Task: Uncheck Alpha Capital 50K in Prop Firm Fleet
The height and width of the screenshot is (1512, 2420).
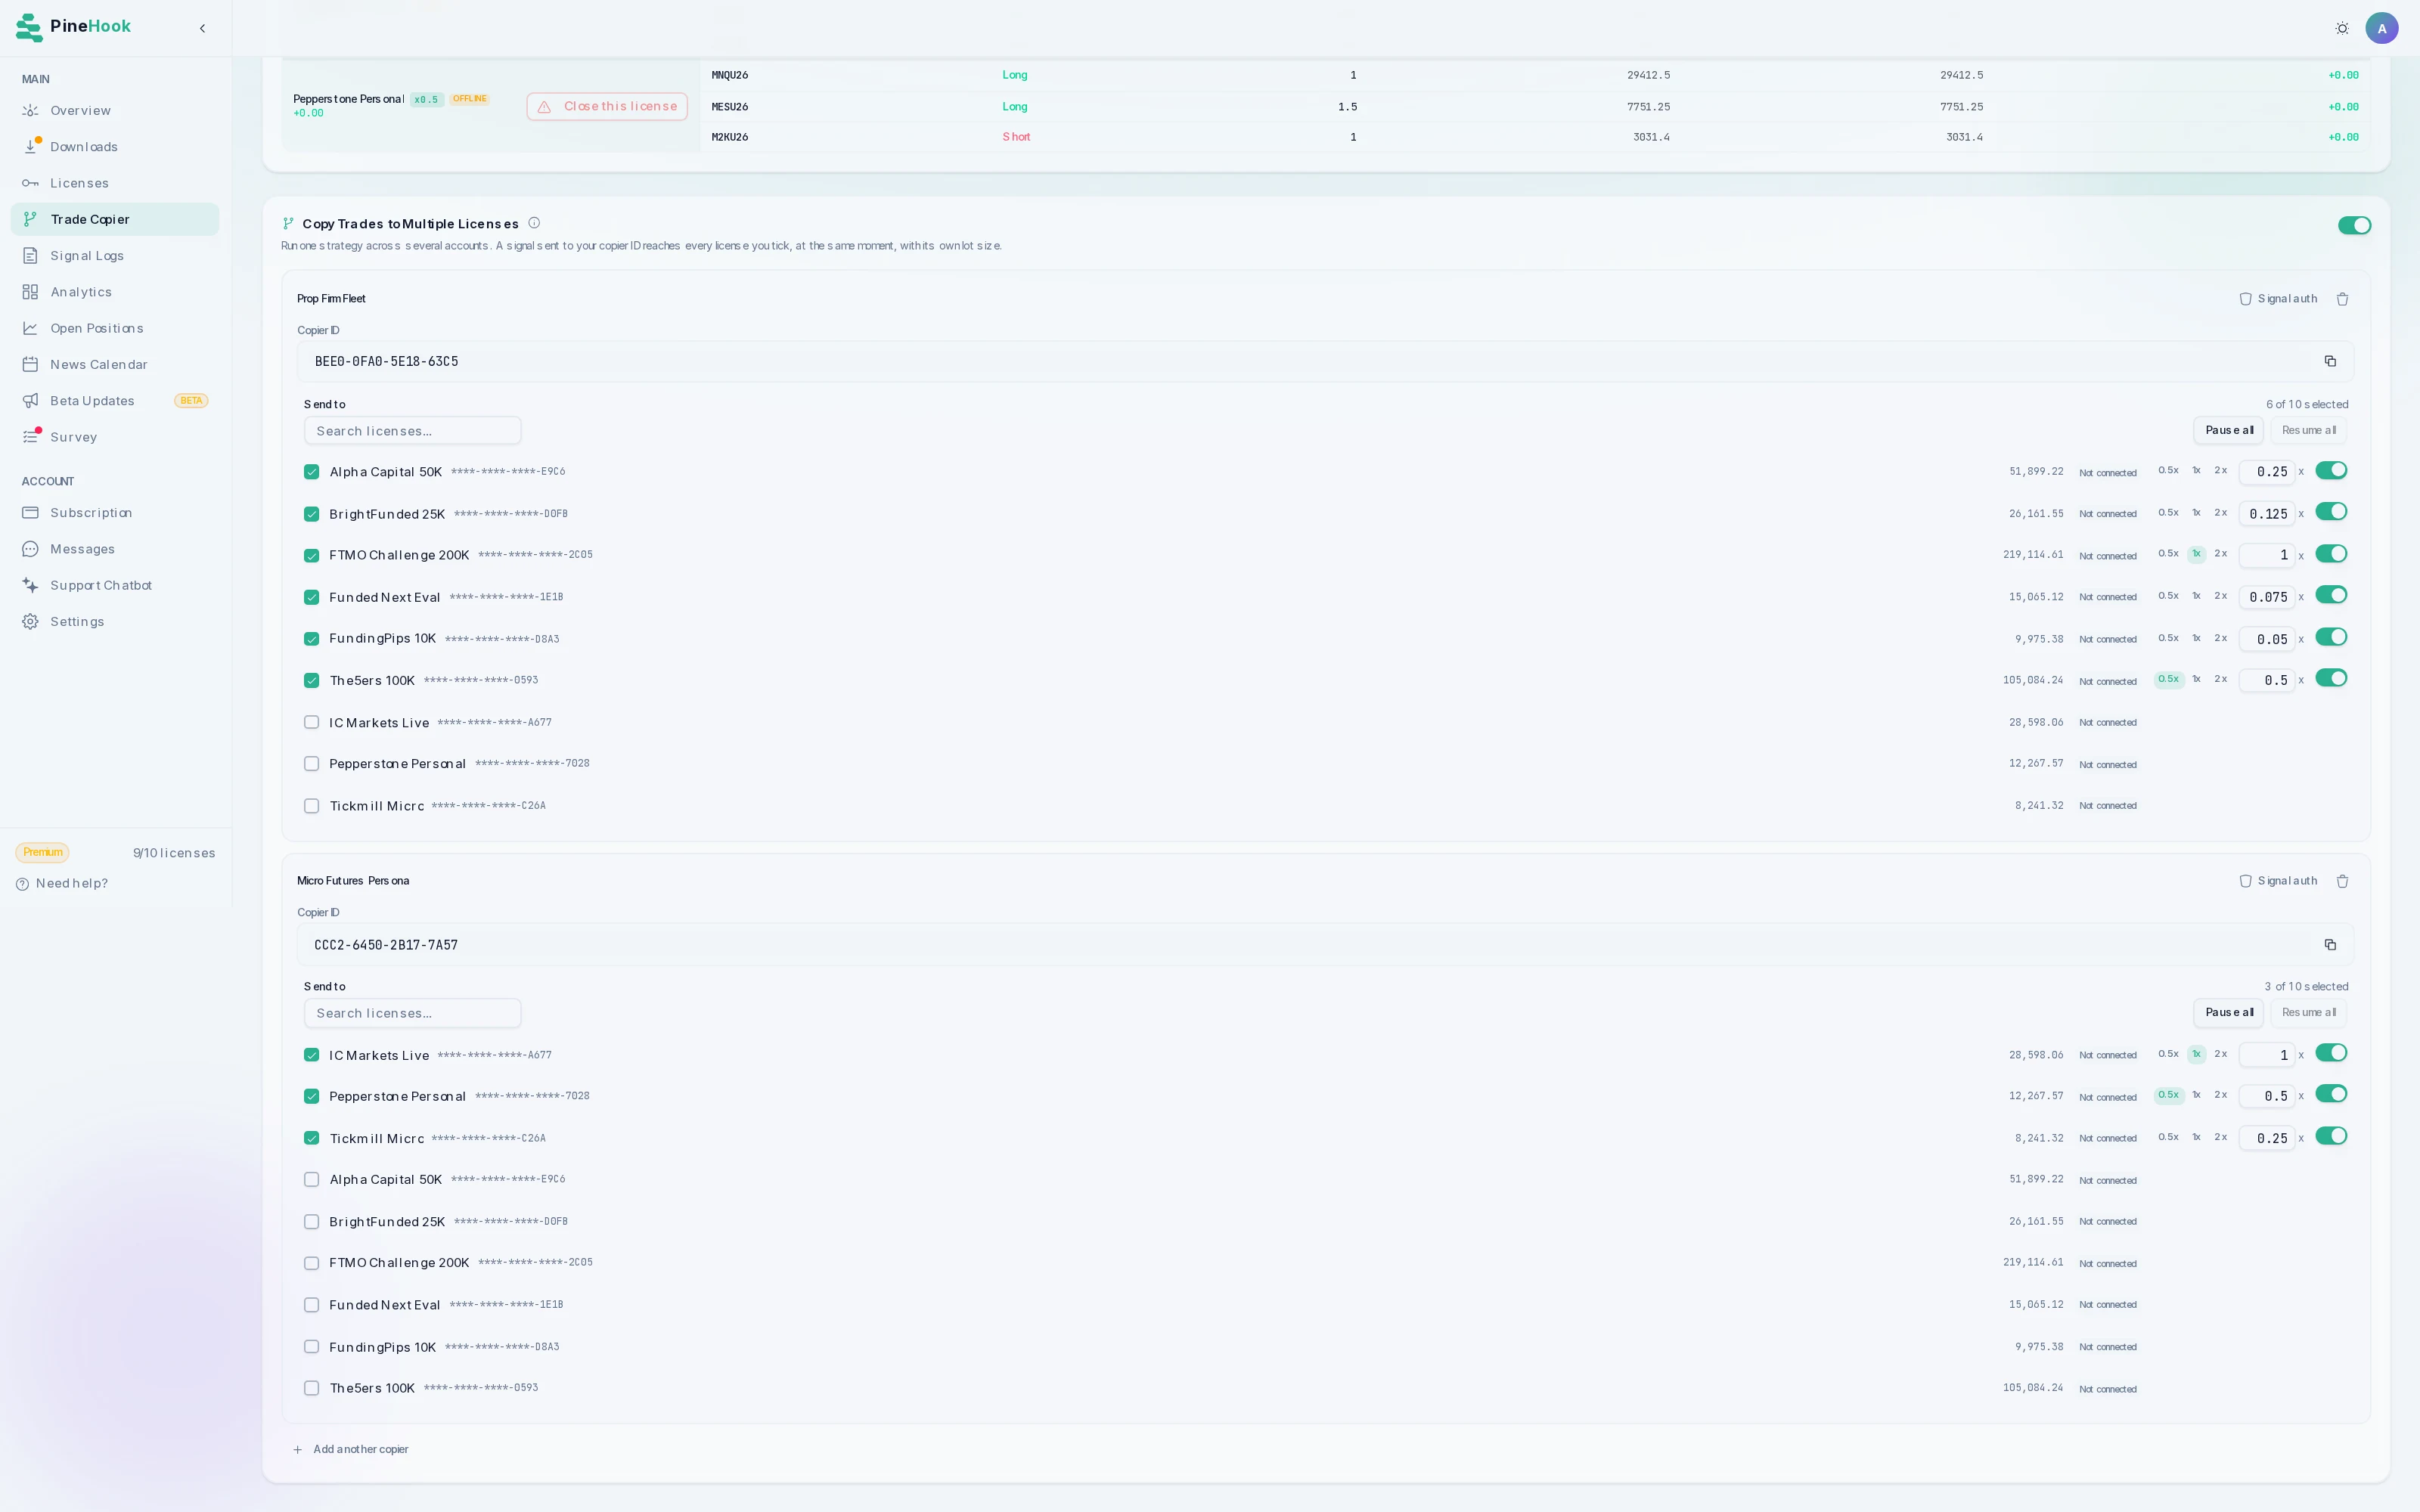Action: click(x=311, y=472)
